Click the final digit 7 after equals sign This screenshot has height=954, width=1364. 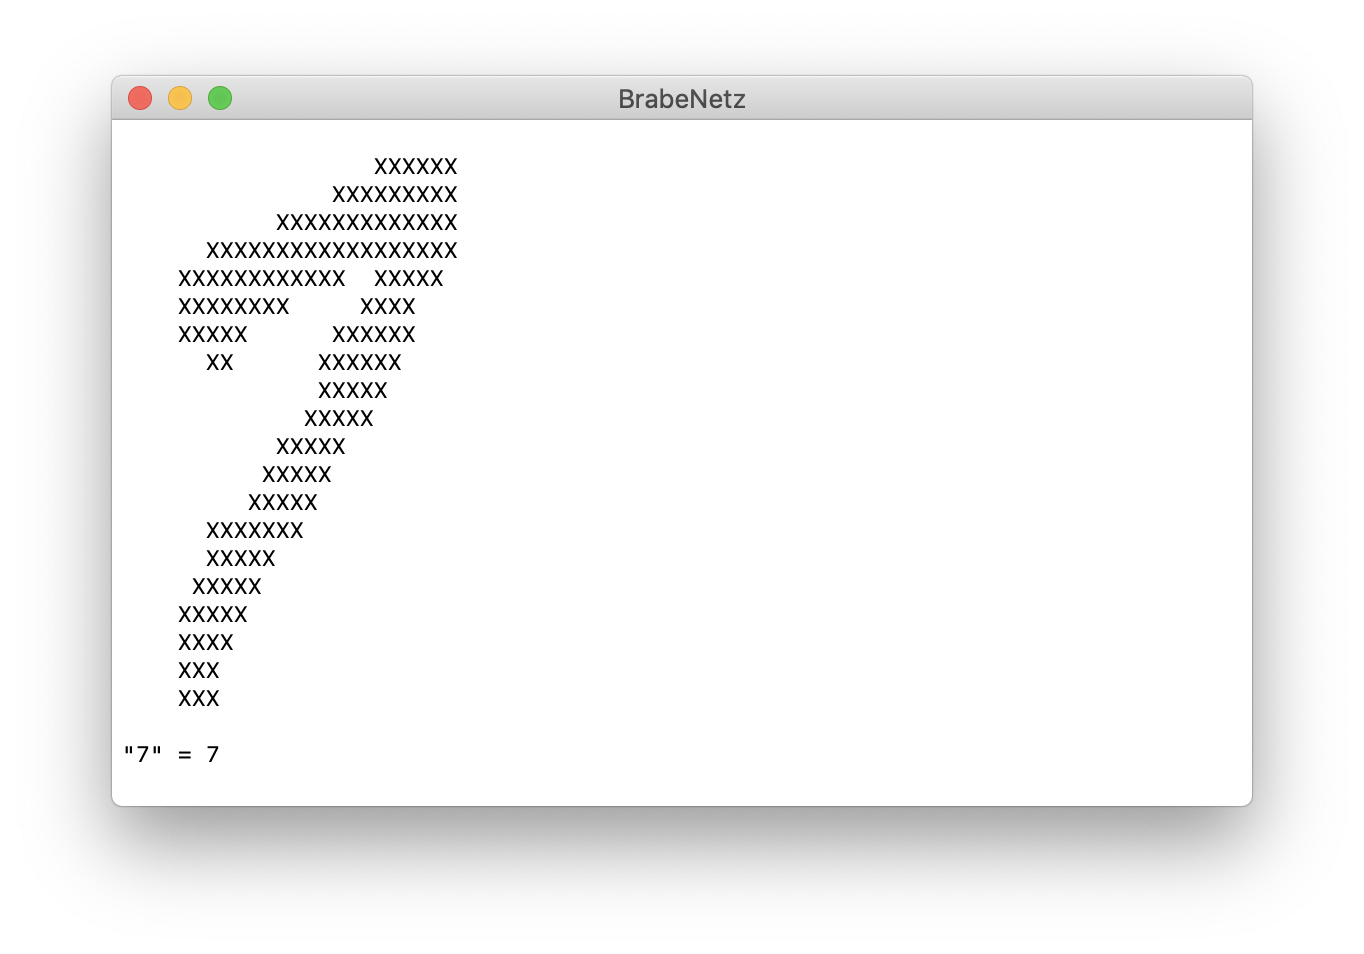213,754
